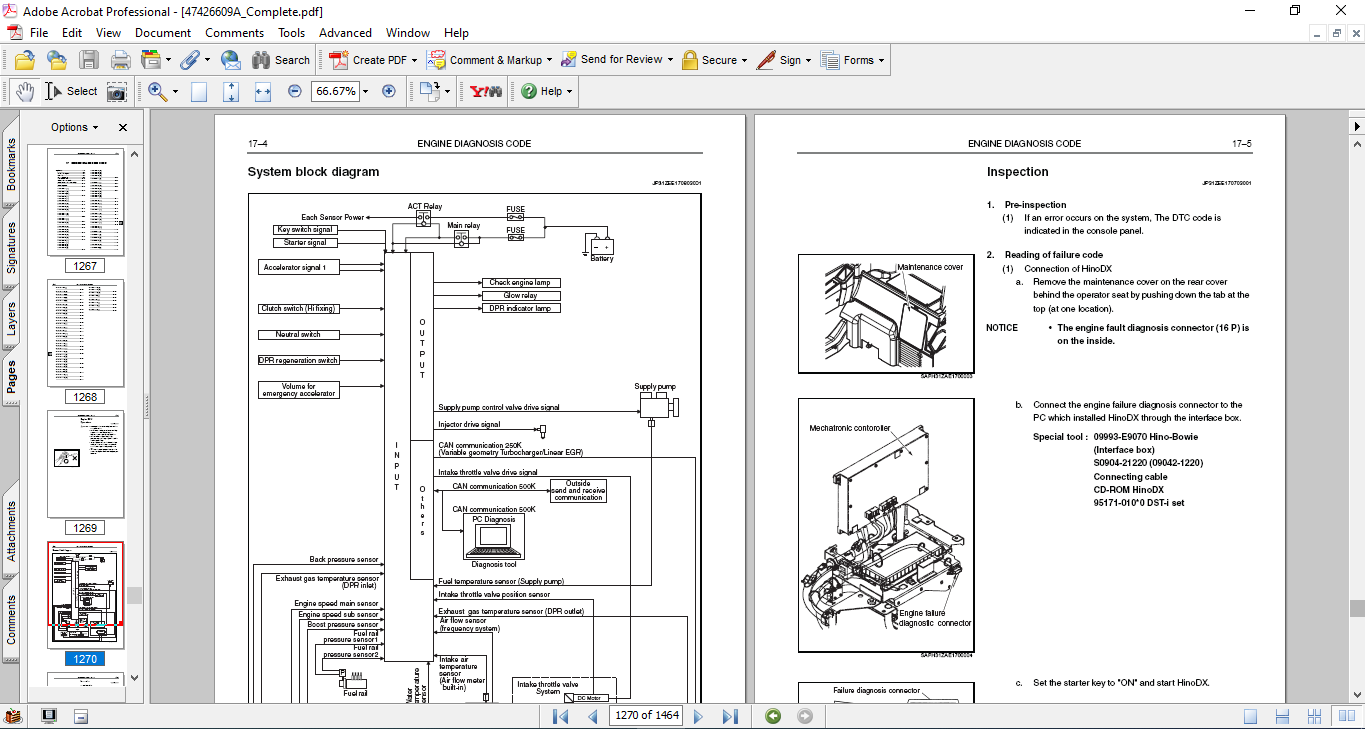Jump to the first page

(x=561, y=716)
